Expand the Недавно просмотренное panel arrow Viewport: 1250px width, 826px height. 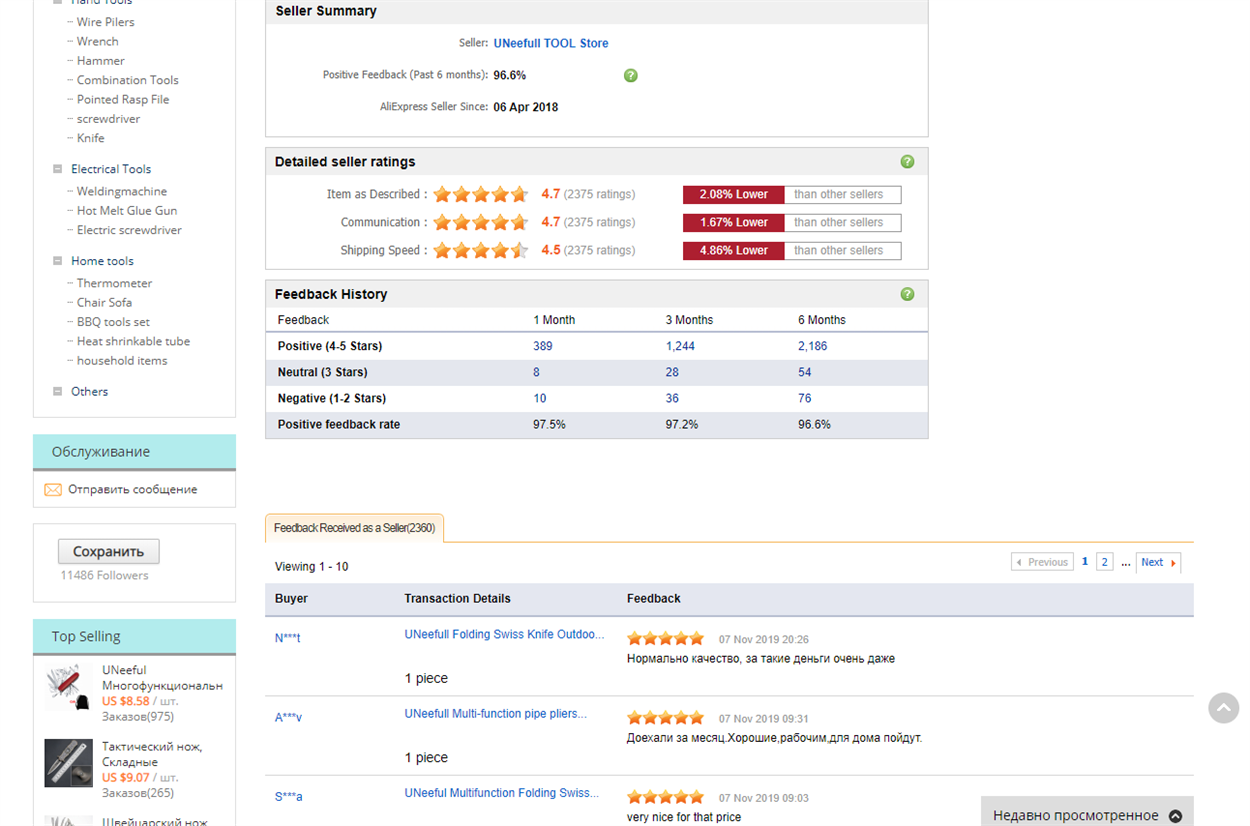pos(1175,815)
